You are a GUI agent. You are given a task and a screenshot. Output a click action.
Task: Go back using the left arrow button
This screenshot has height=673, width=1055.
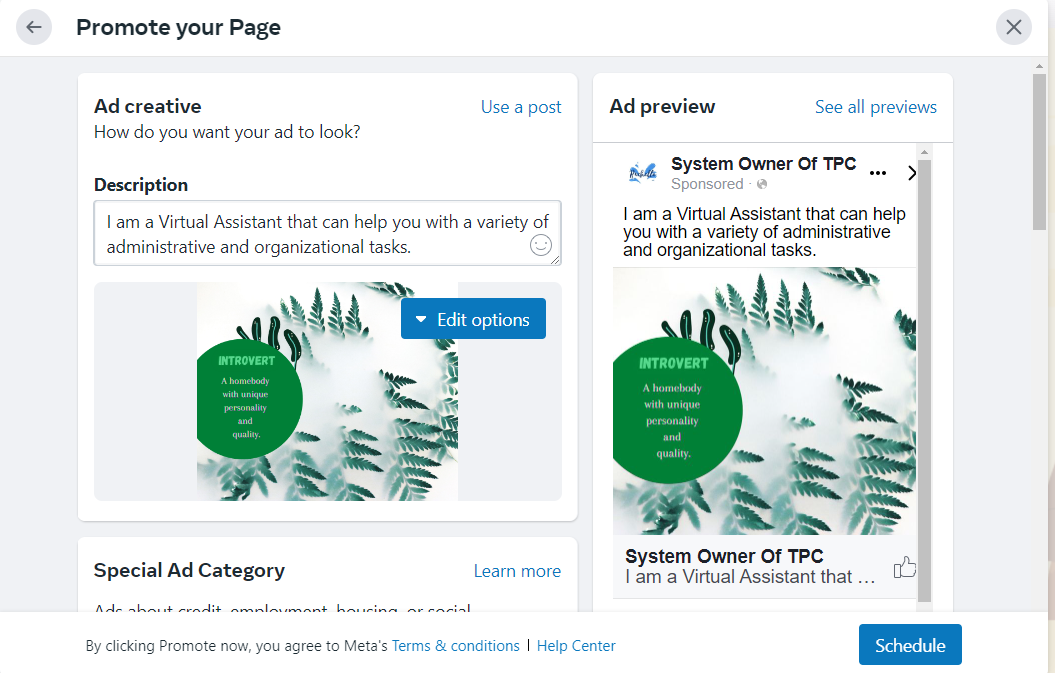coord(34,27)
